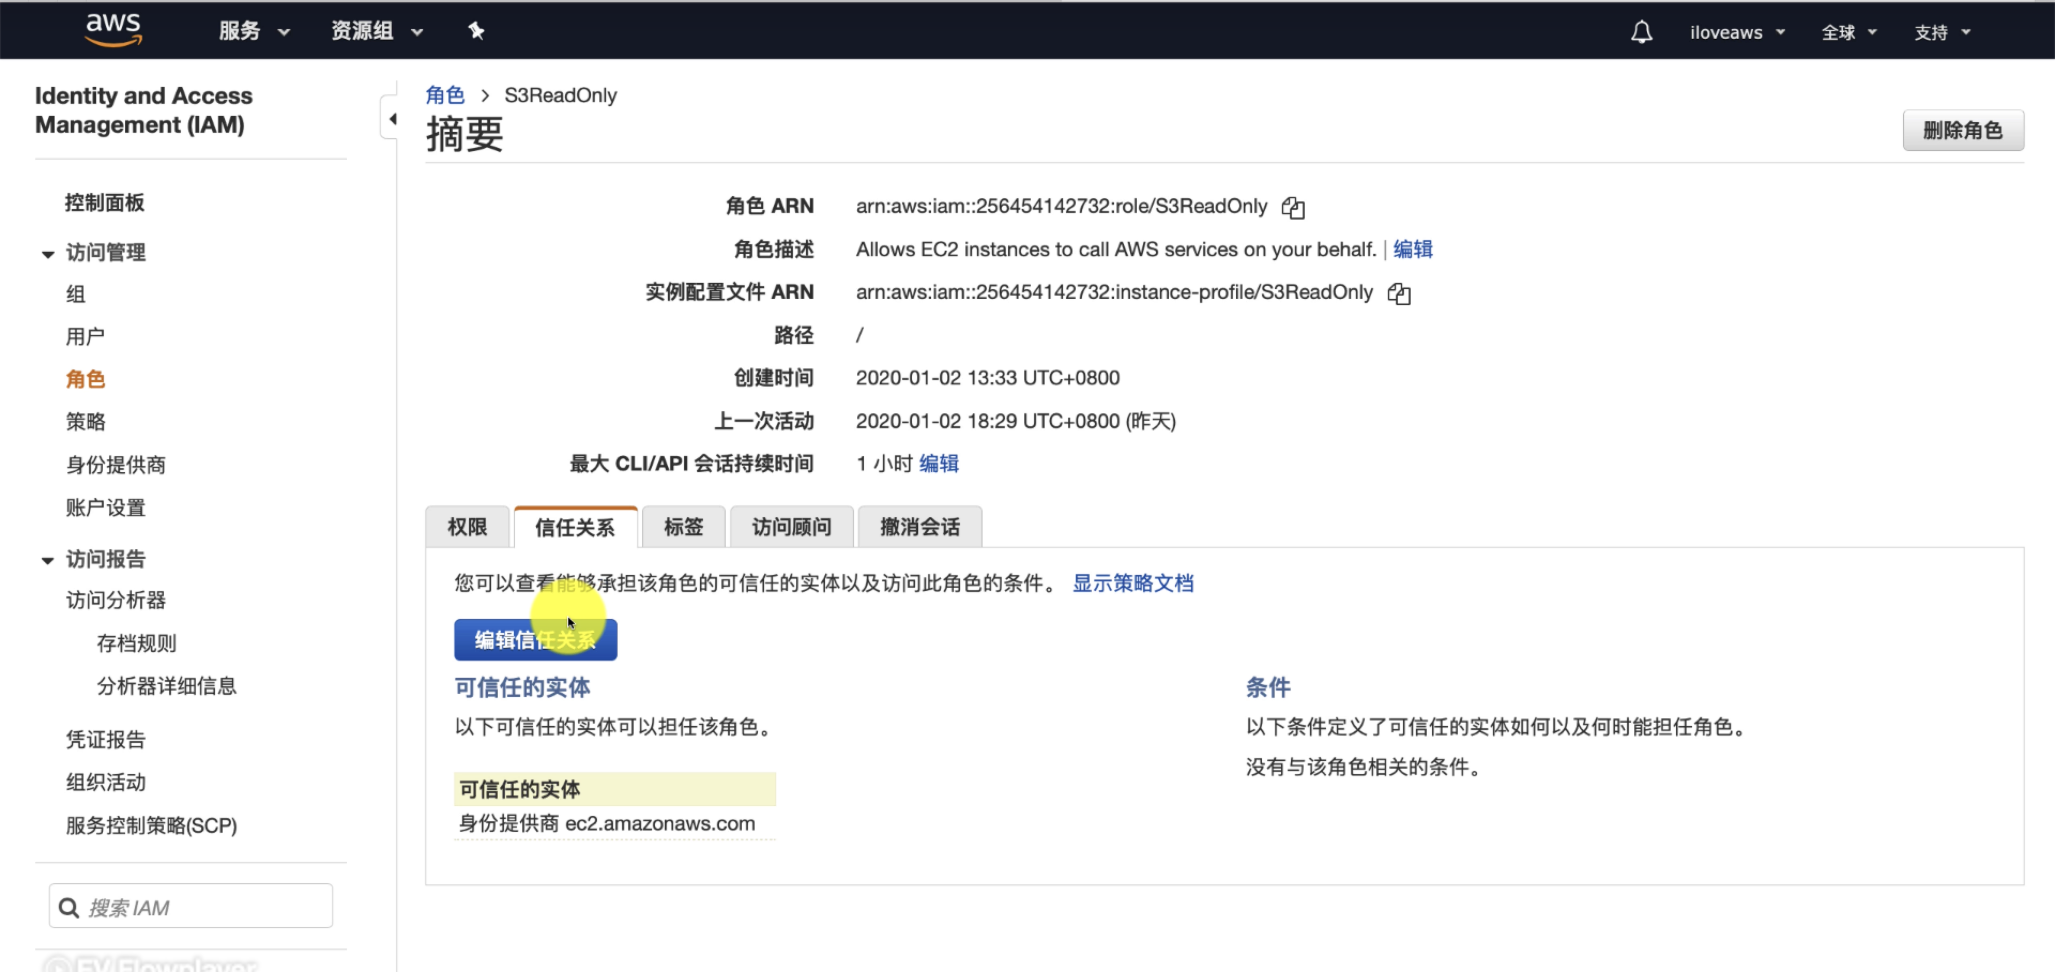Click the 角色 breadcrumb link
The width and height of the screenshot is (2058, 972).
[445, 95]
